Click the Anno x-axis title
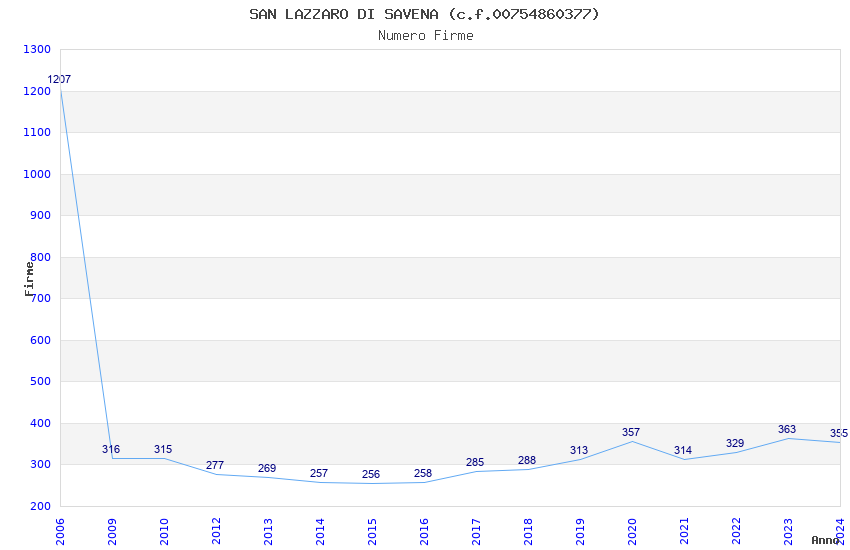Image resolution: width=850 pixels, height=550 pixels. [x=825, y=540]
